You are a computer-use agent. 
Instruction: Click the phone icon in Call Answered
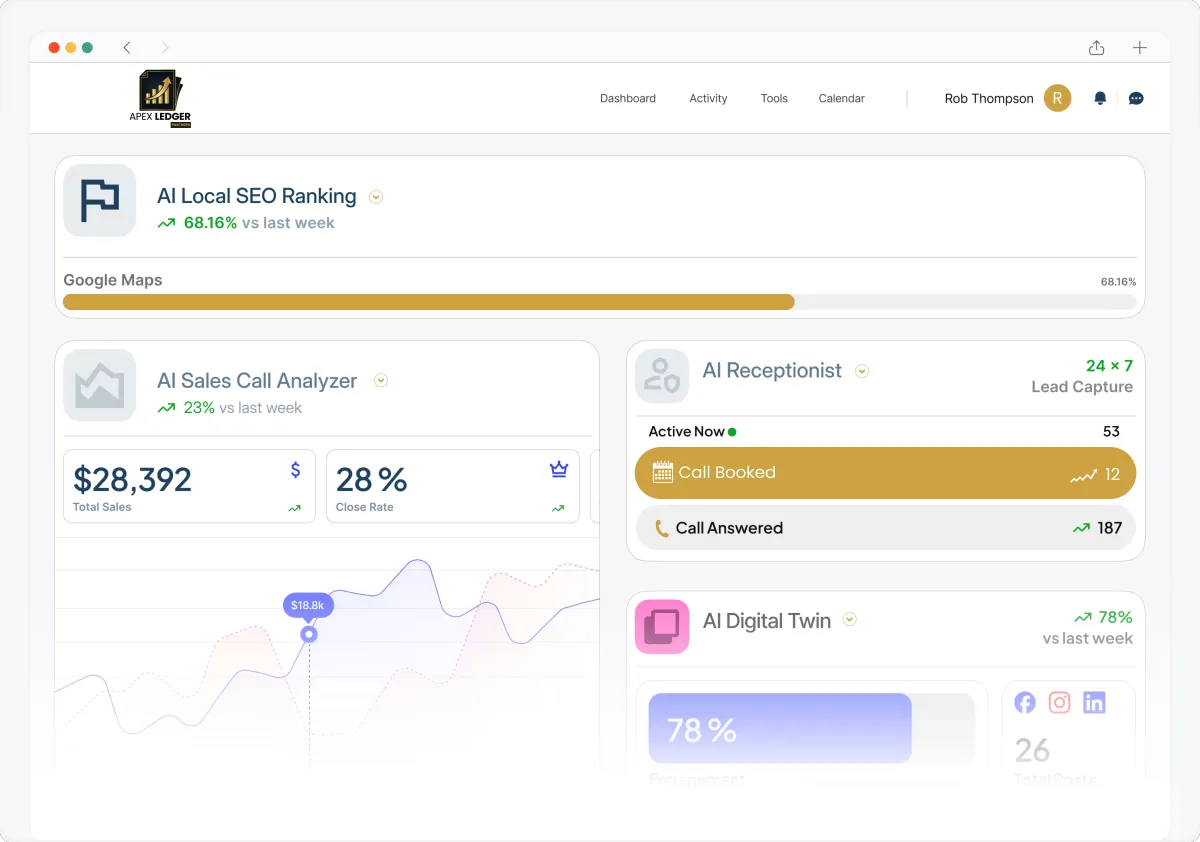(661, 528)
